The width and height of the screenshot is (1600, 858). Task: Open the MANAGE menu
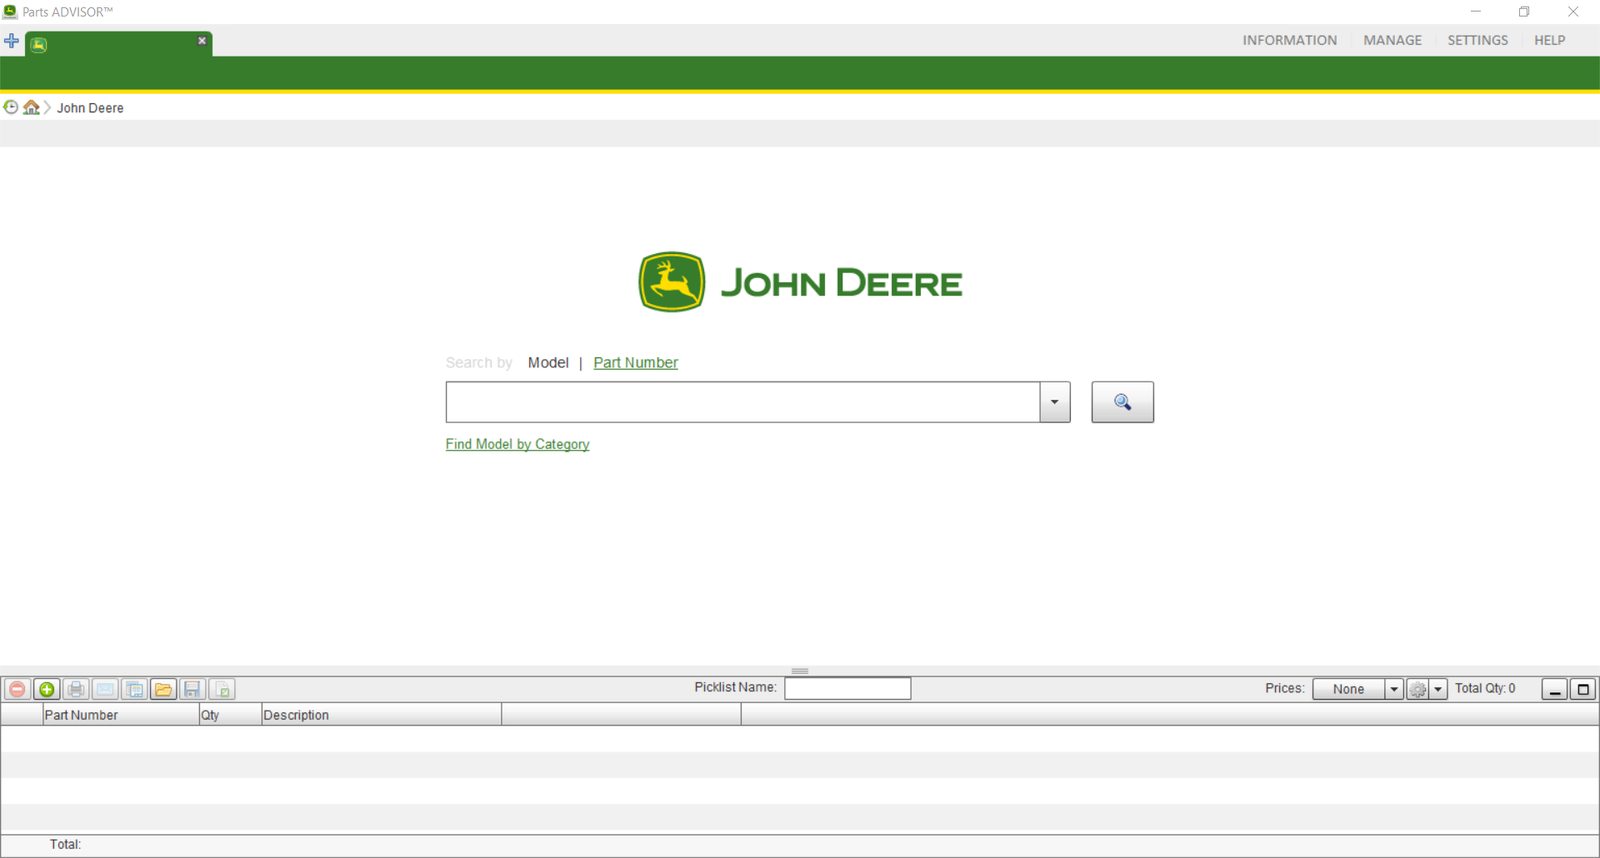pos(1392,40)
